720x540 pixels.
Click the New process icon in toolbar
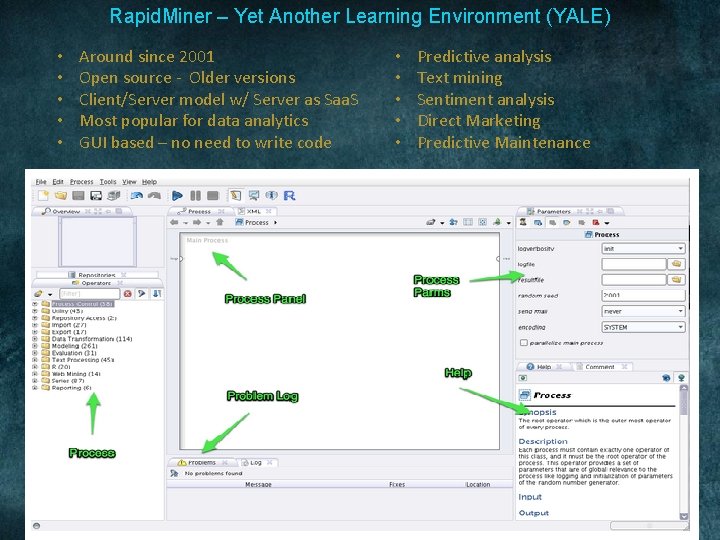pos(43,196)
